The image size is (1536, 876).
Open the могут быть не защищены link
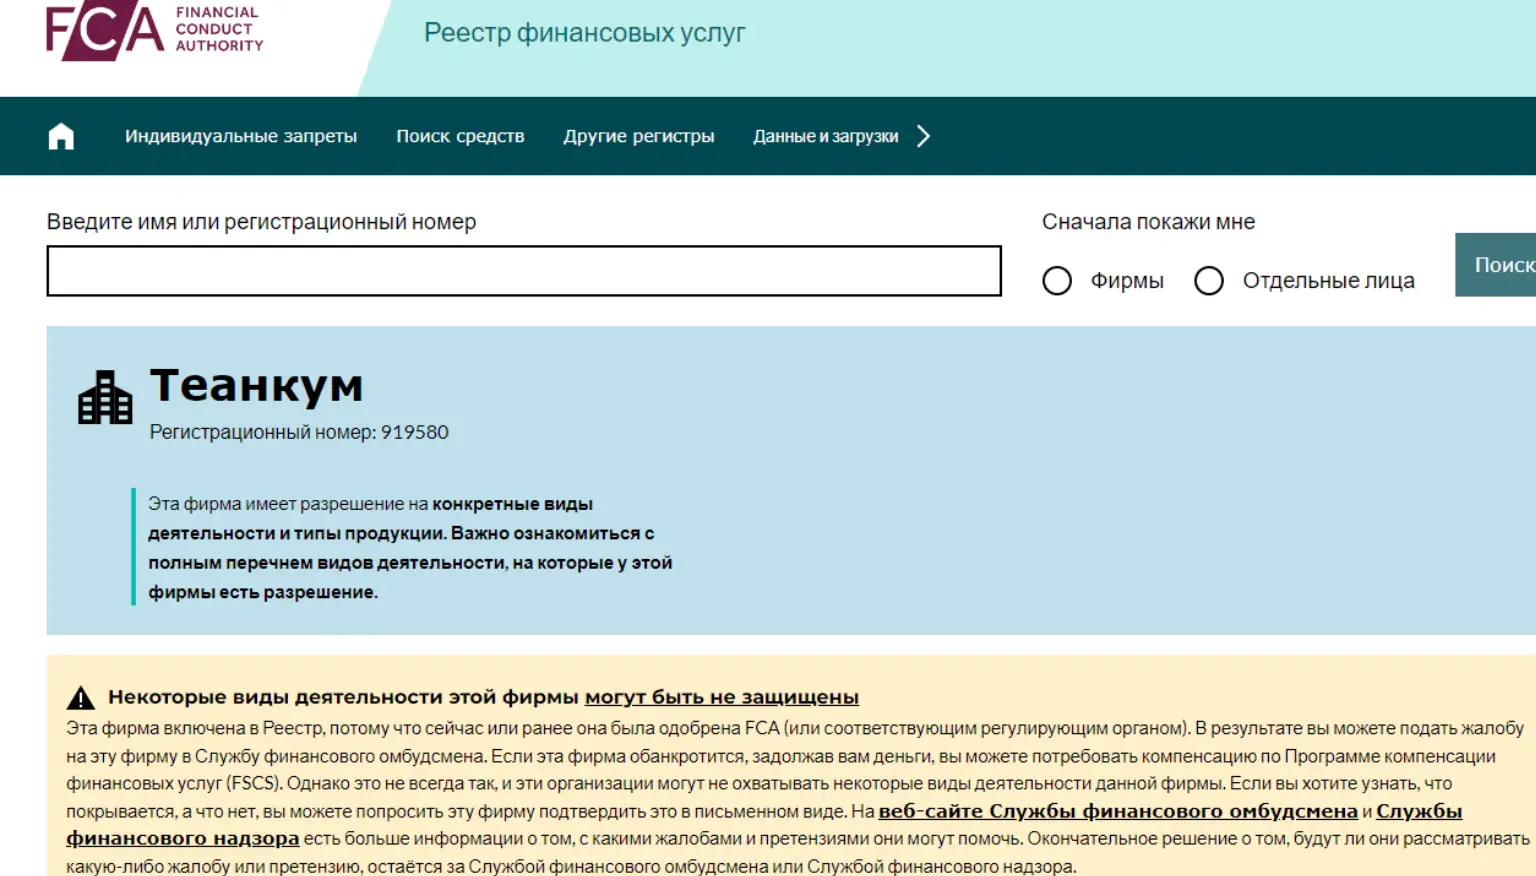pos(724,696)
